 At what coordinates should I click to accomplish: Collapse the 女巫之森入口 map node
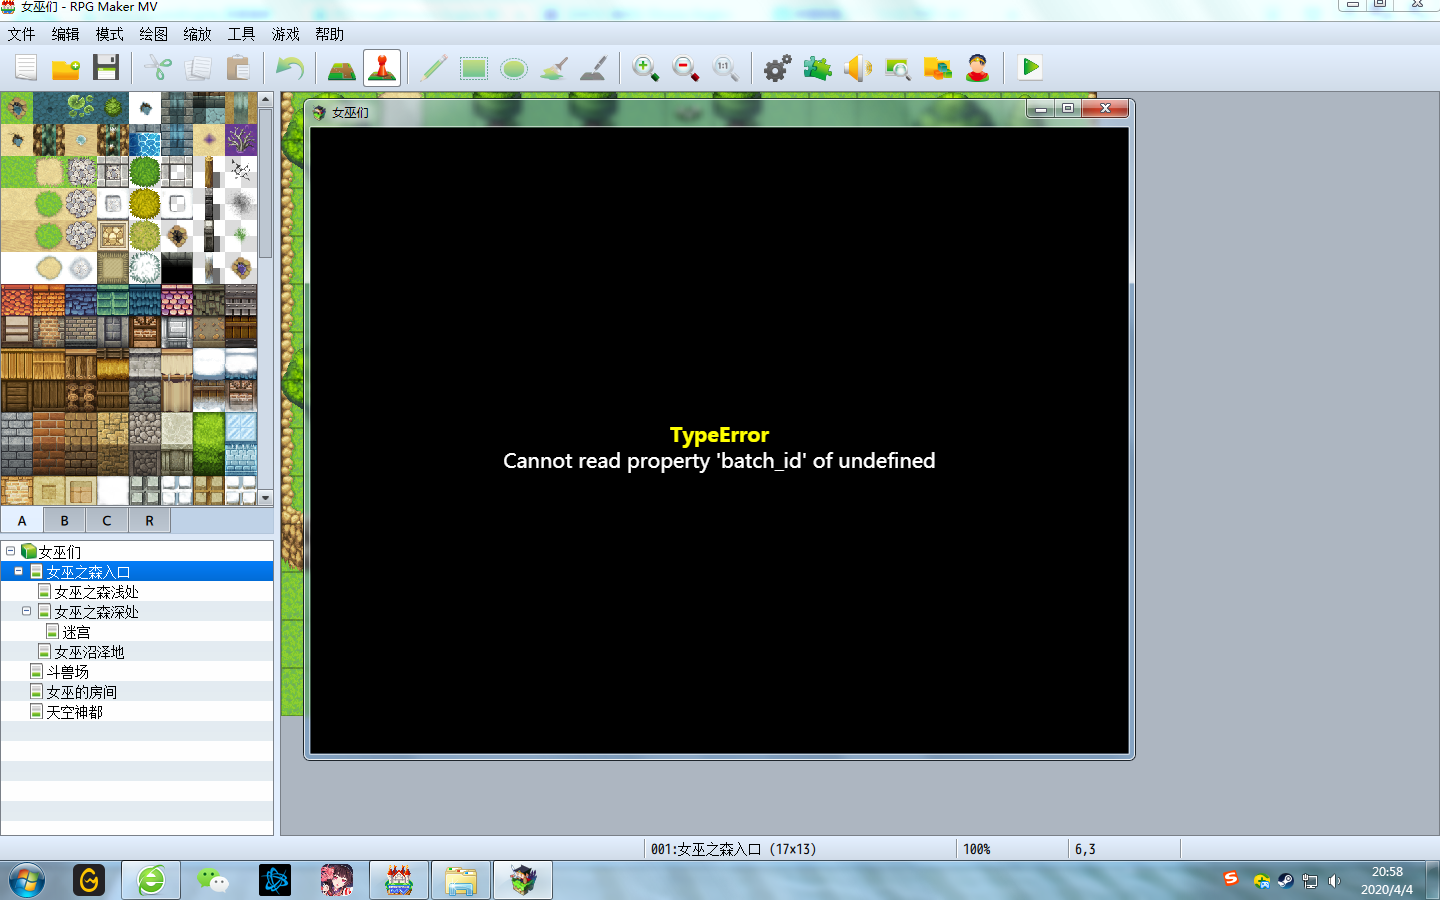click(18, 571)
